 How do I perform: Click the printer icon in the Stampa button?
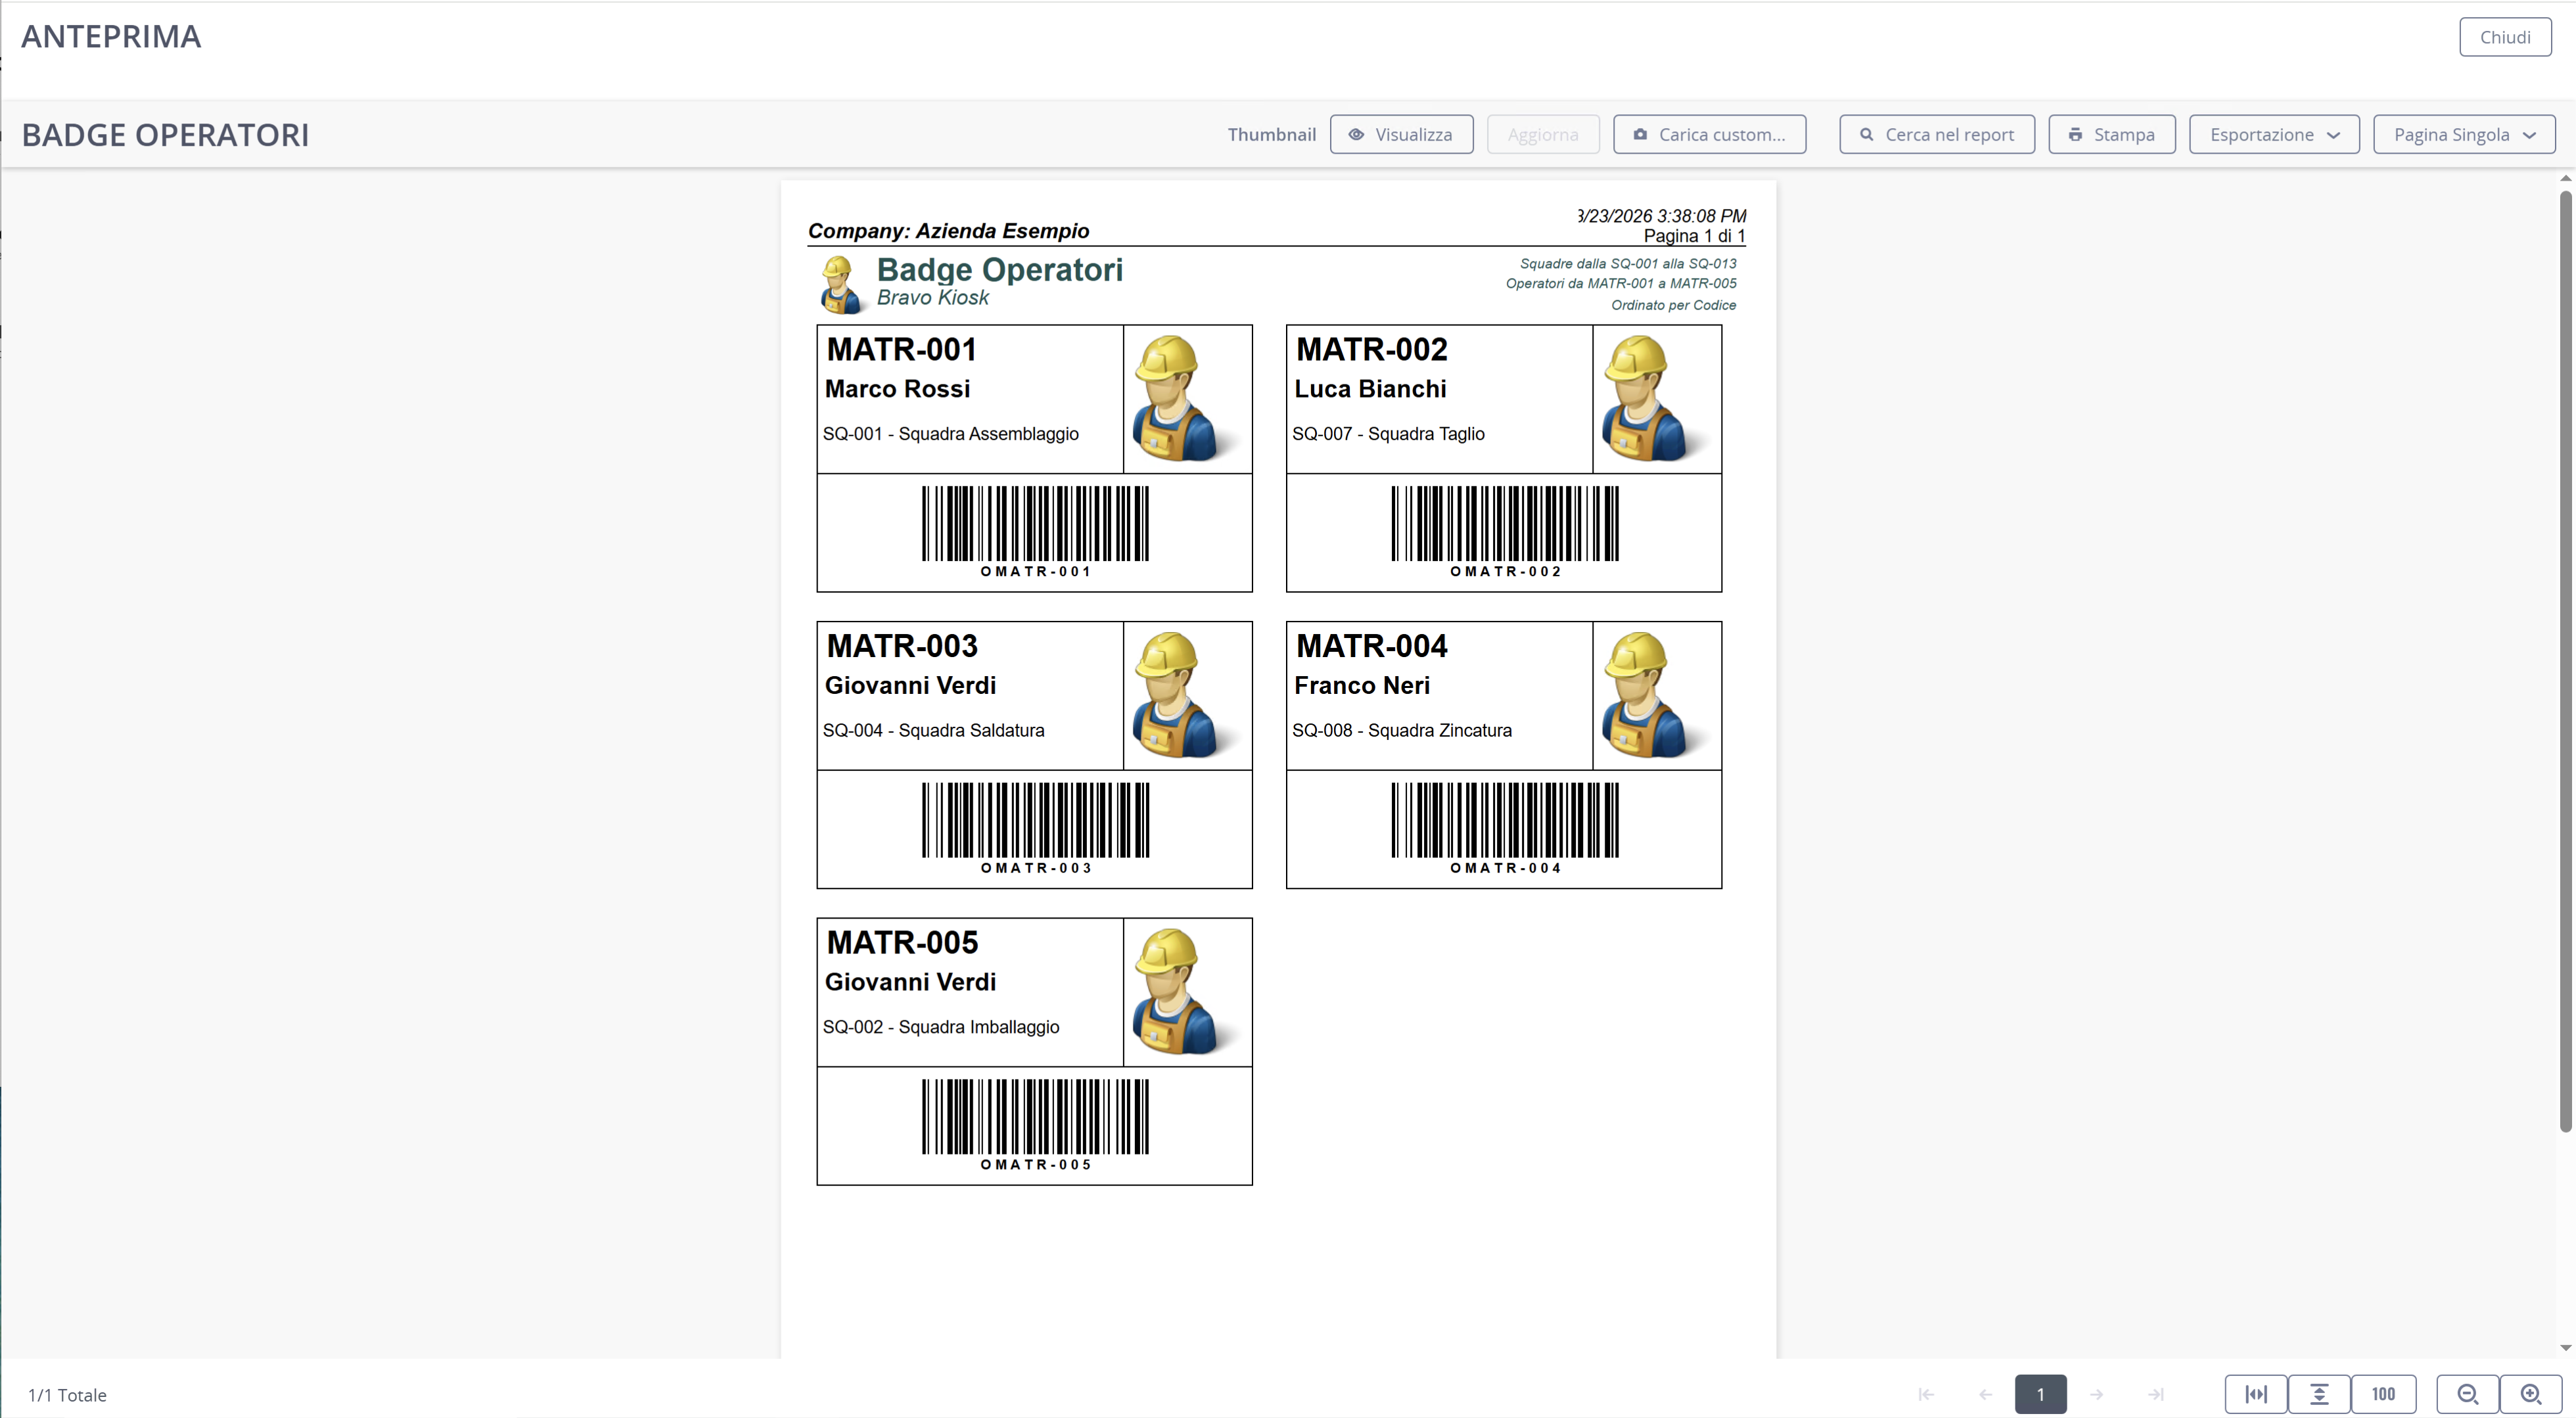[2075, 134]
